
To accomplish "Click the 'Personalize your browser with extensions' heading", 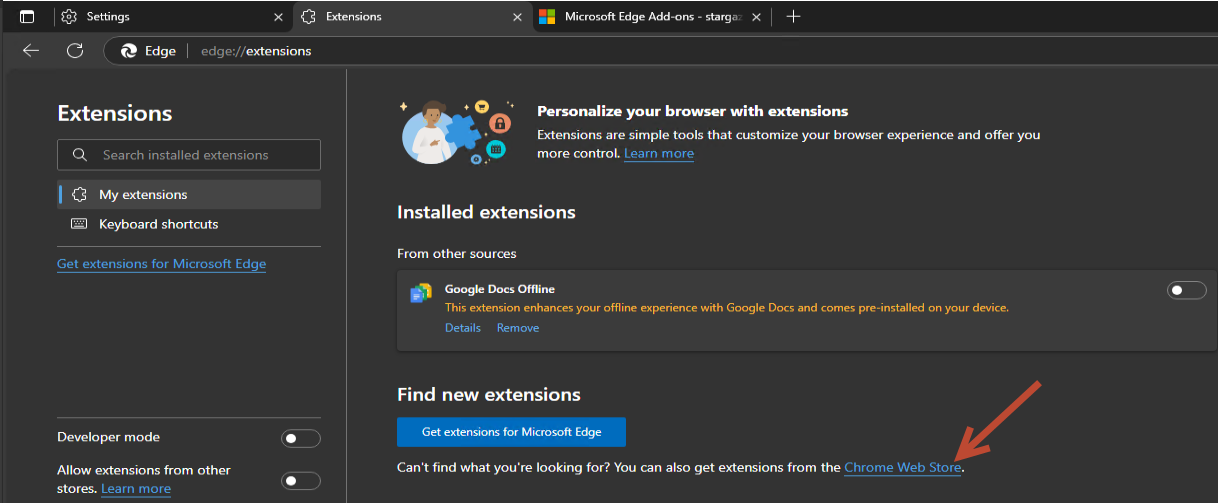I will coord(693,111).
